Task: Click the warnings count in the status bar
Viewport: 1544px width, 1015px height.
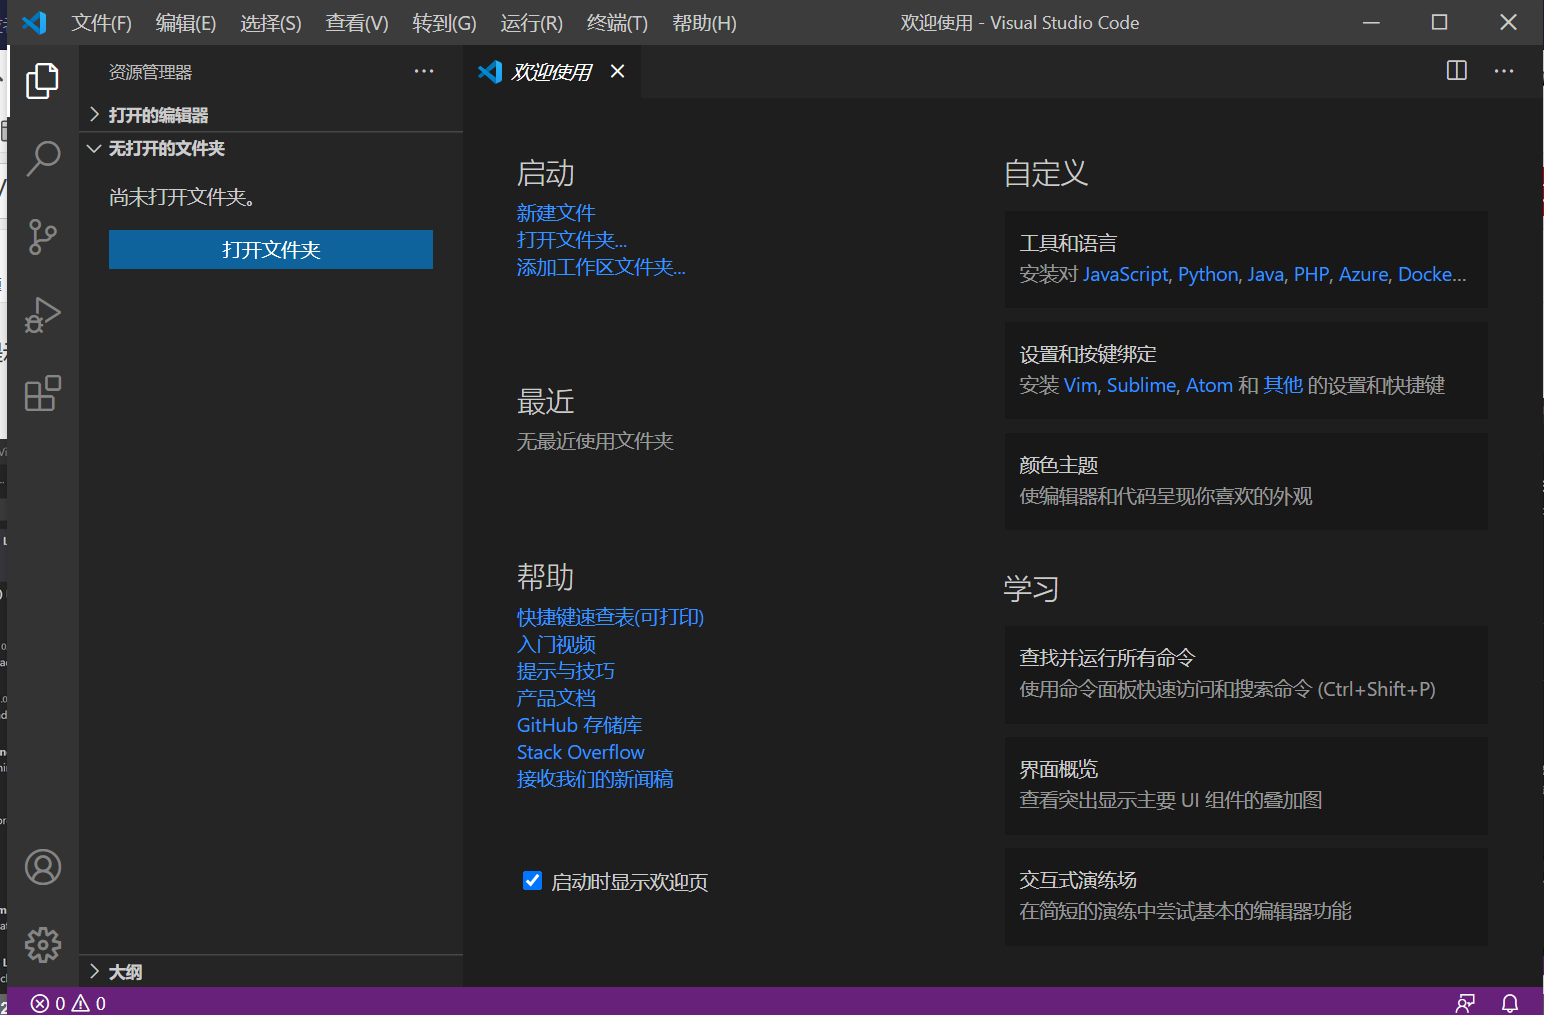Action: coord(89,1003)
